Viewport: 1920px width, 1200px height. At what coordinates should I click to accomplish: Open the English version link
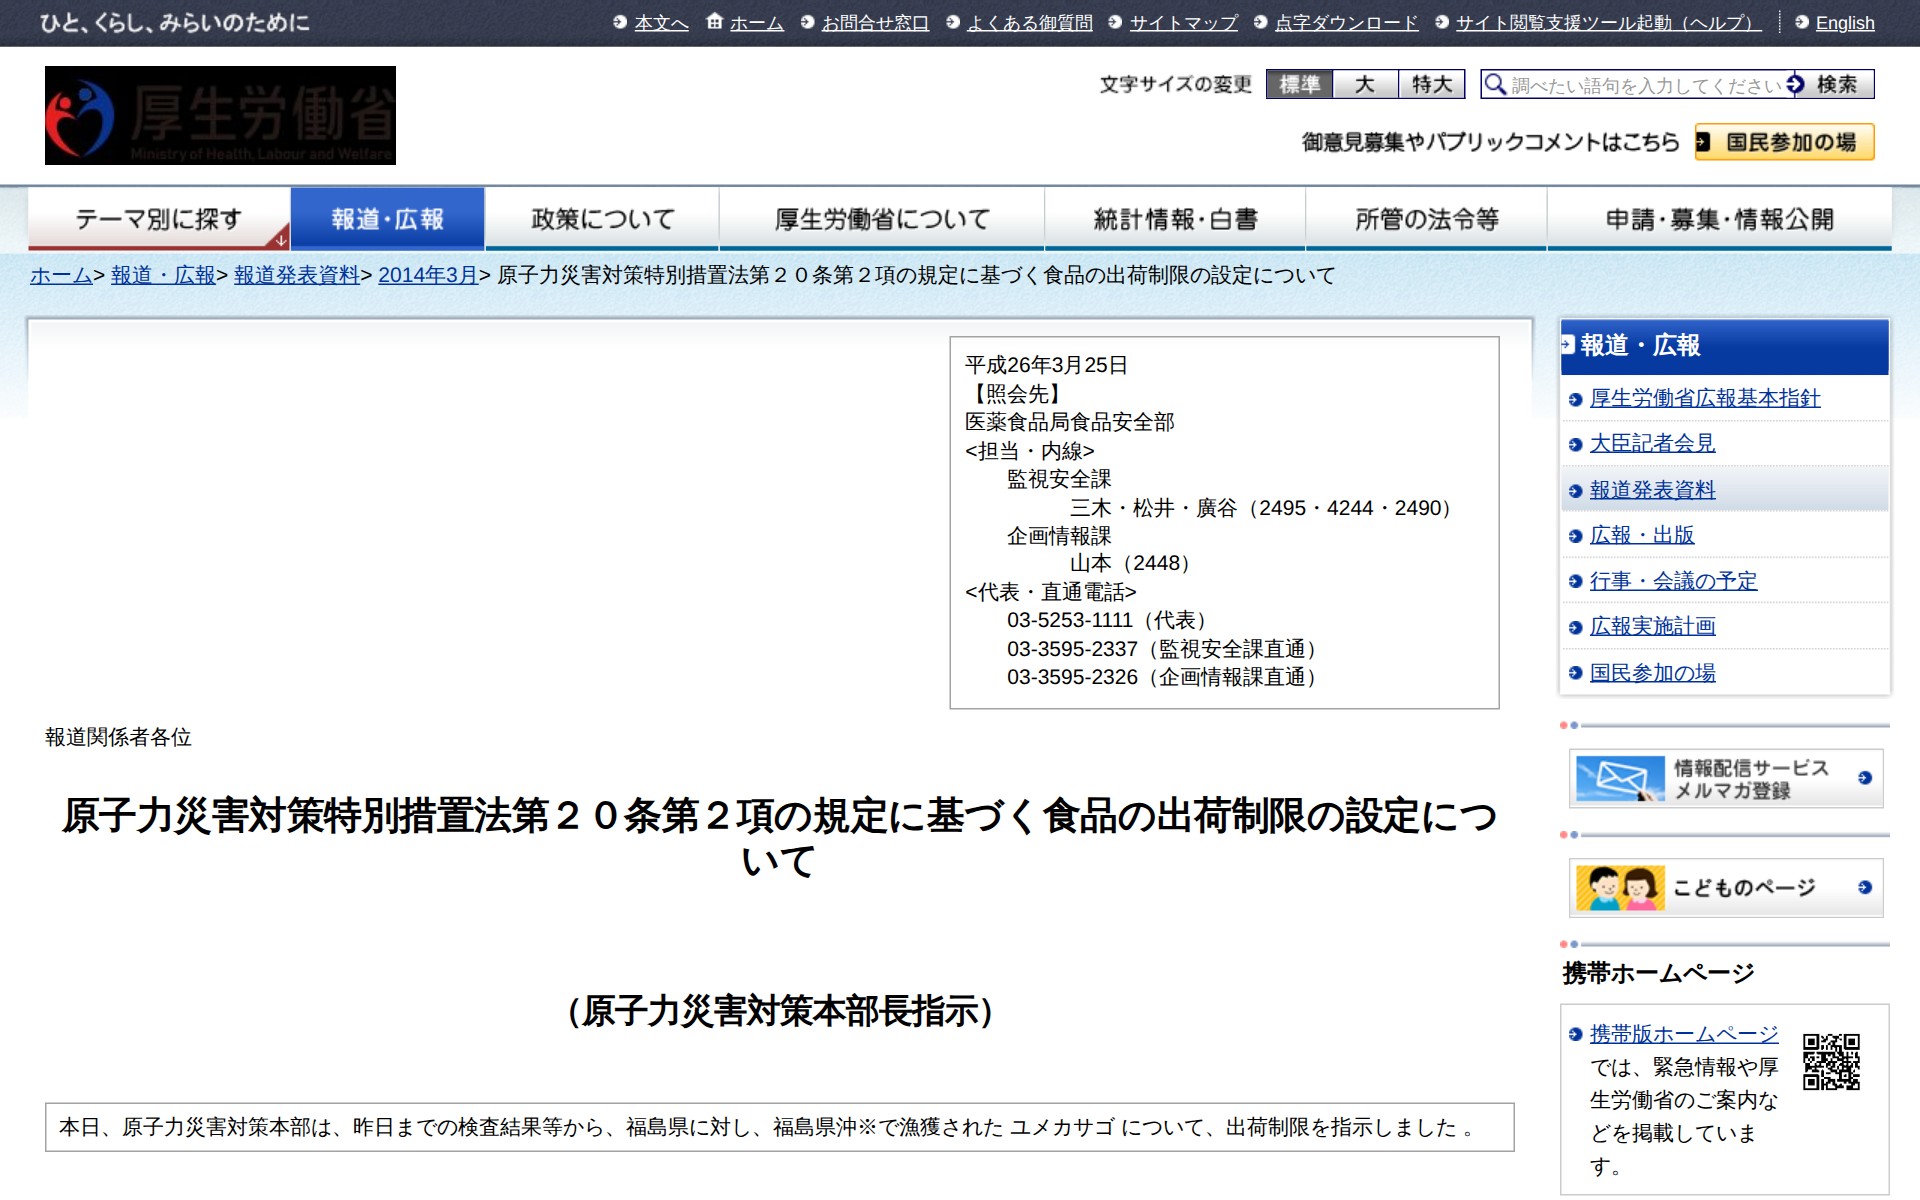point(1845,22)
